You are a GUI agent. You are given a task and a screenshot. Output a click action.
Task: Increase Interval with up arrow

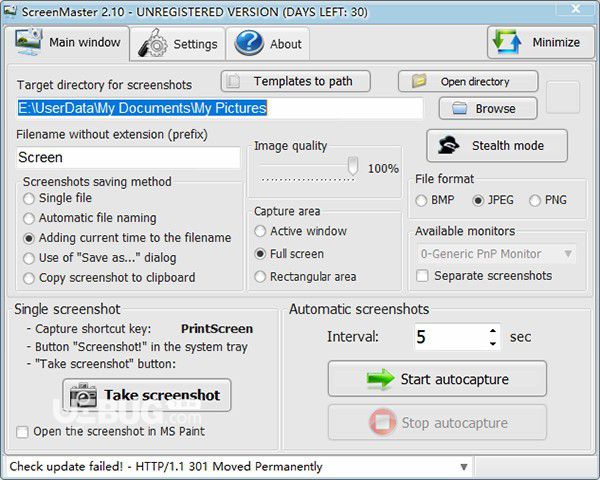click(x=493, y=331)
